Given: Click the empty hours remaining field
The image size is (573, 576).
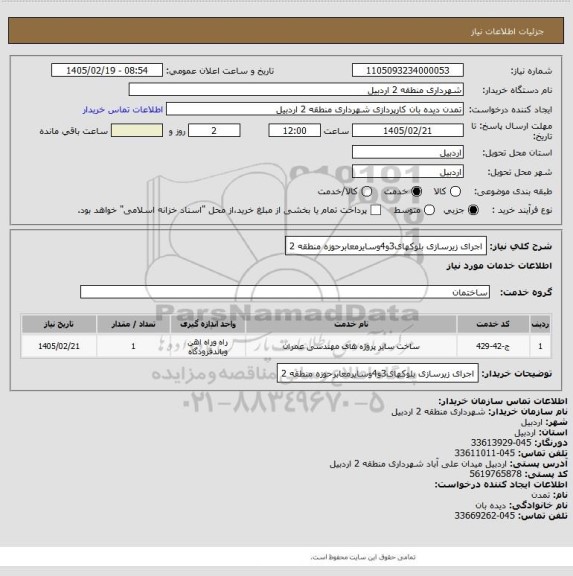Looking at the screenshot, I should (x=137, y=130).
